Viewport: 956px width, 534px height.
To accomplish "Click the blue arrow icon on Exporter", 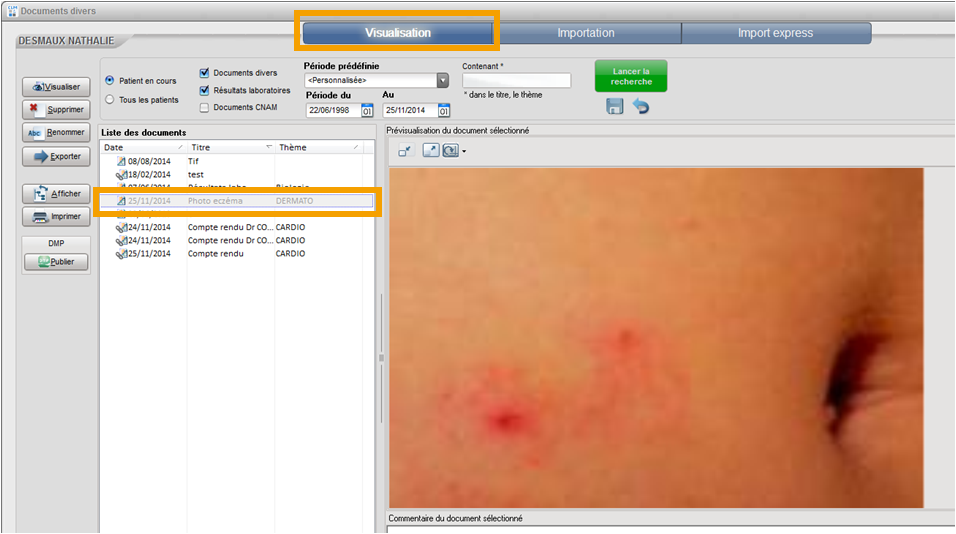I will [x=40, y=157].
